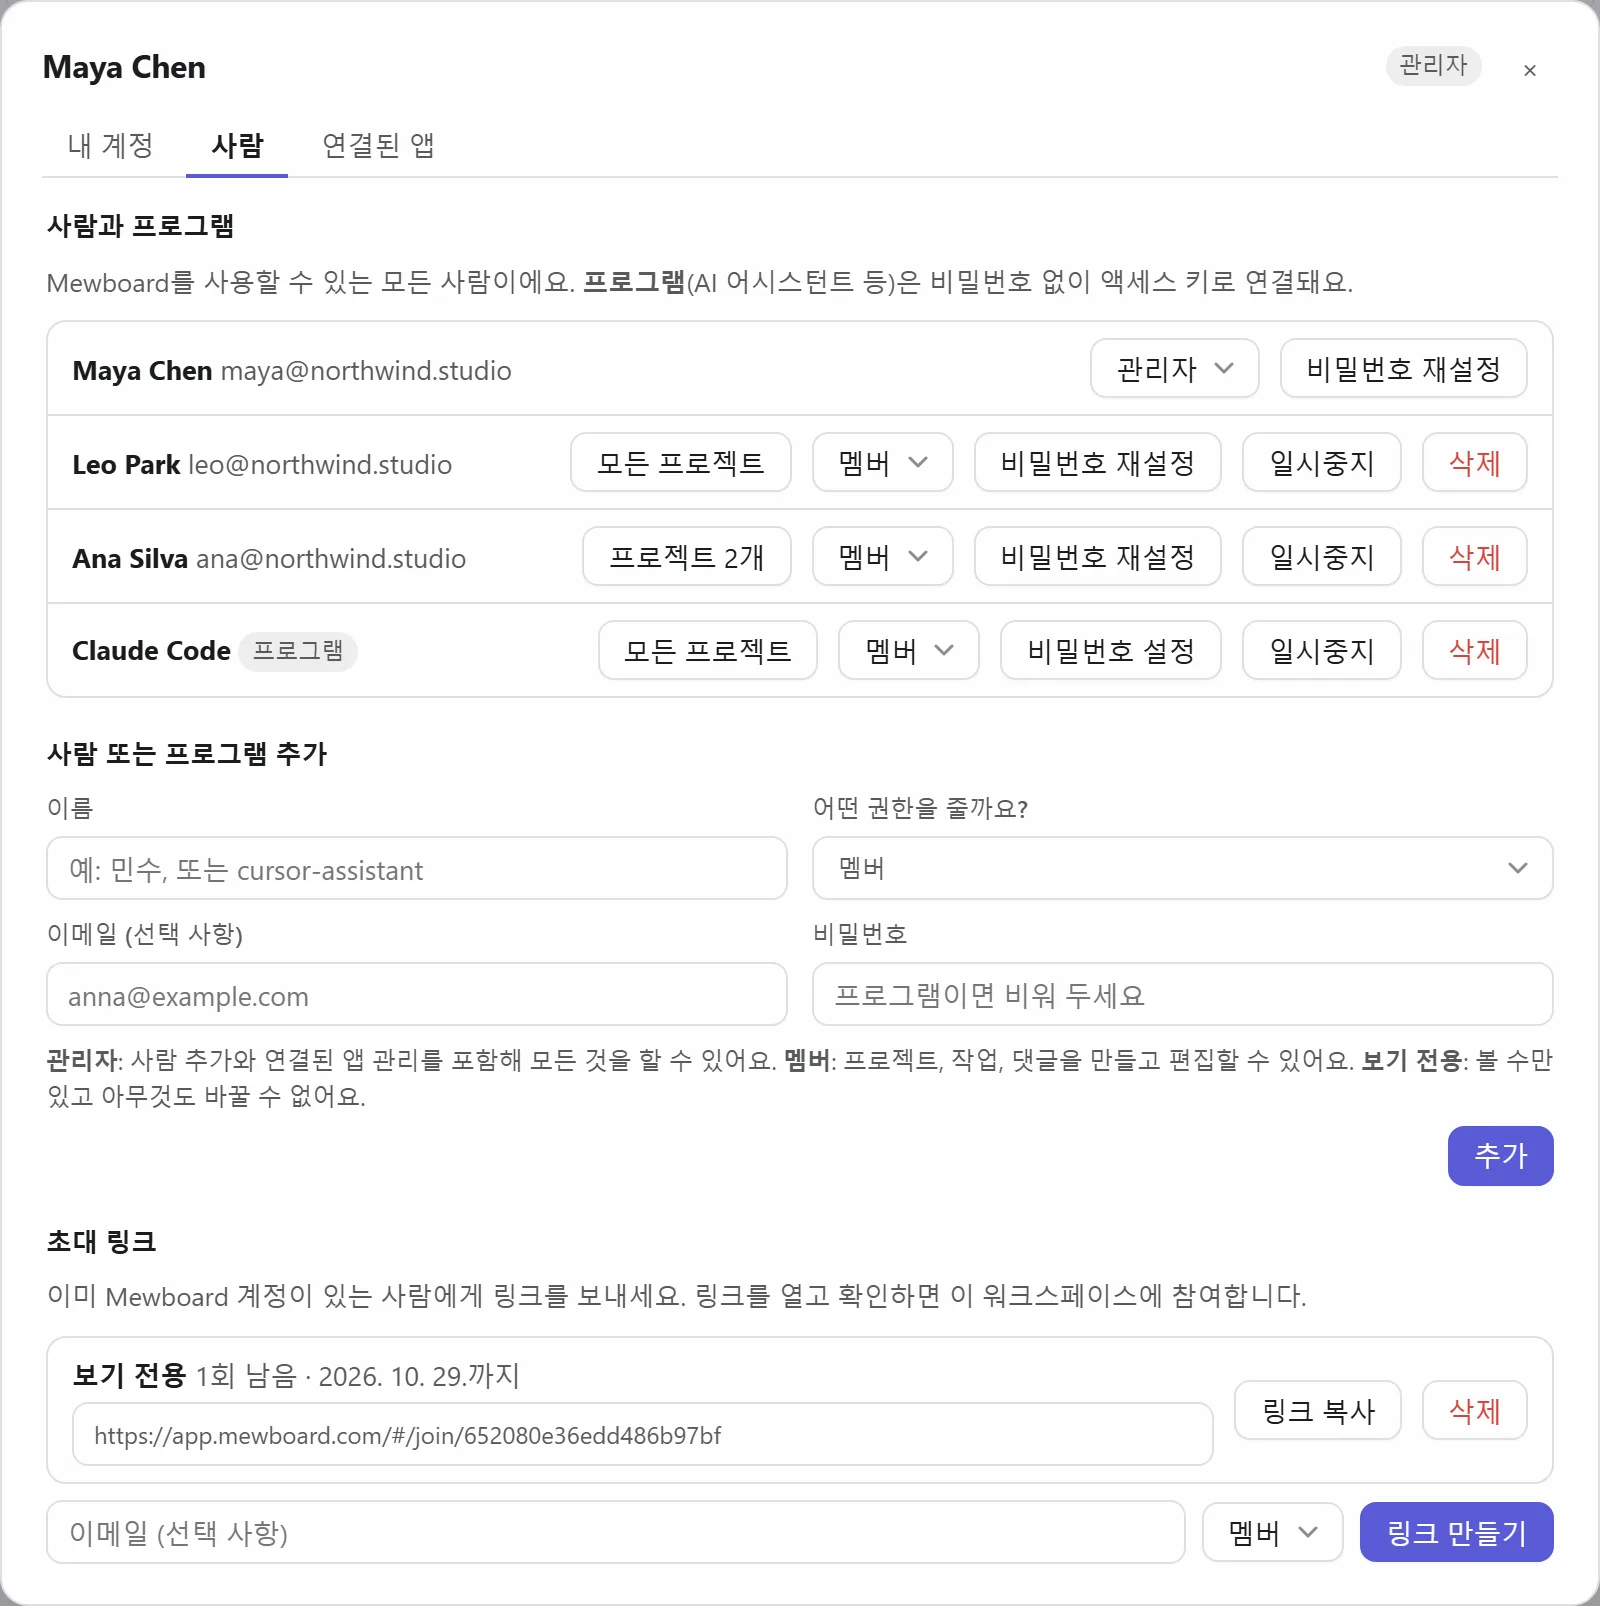Click 비밀번호 재설정 in Ana Silva row
Image resolution: width=1600 pixels, height=1606 pixels.
1097,557
